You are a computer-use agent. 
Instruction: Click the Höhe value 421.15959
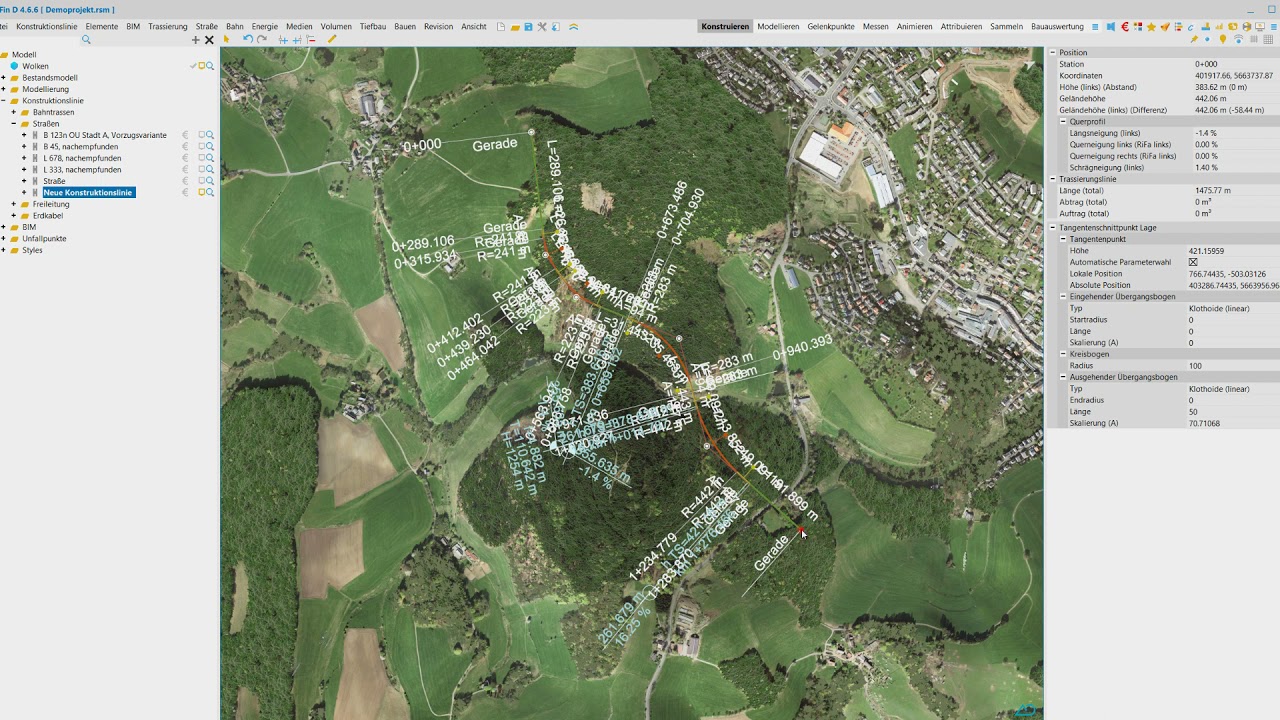point(1232,251)
